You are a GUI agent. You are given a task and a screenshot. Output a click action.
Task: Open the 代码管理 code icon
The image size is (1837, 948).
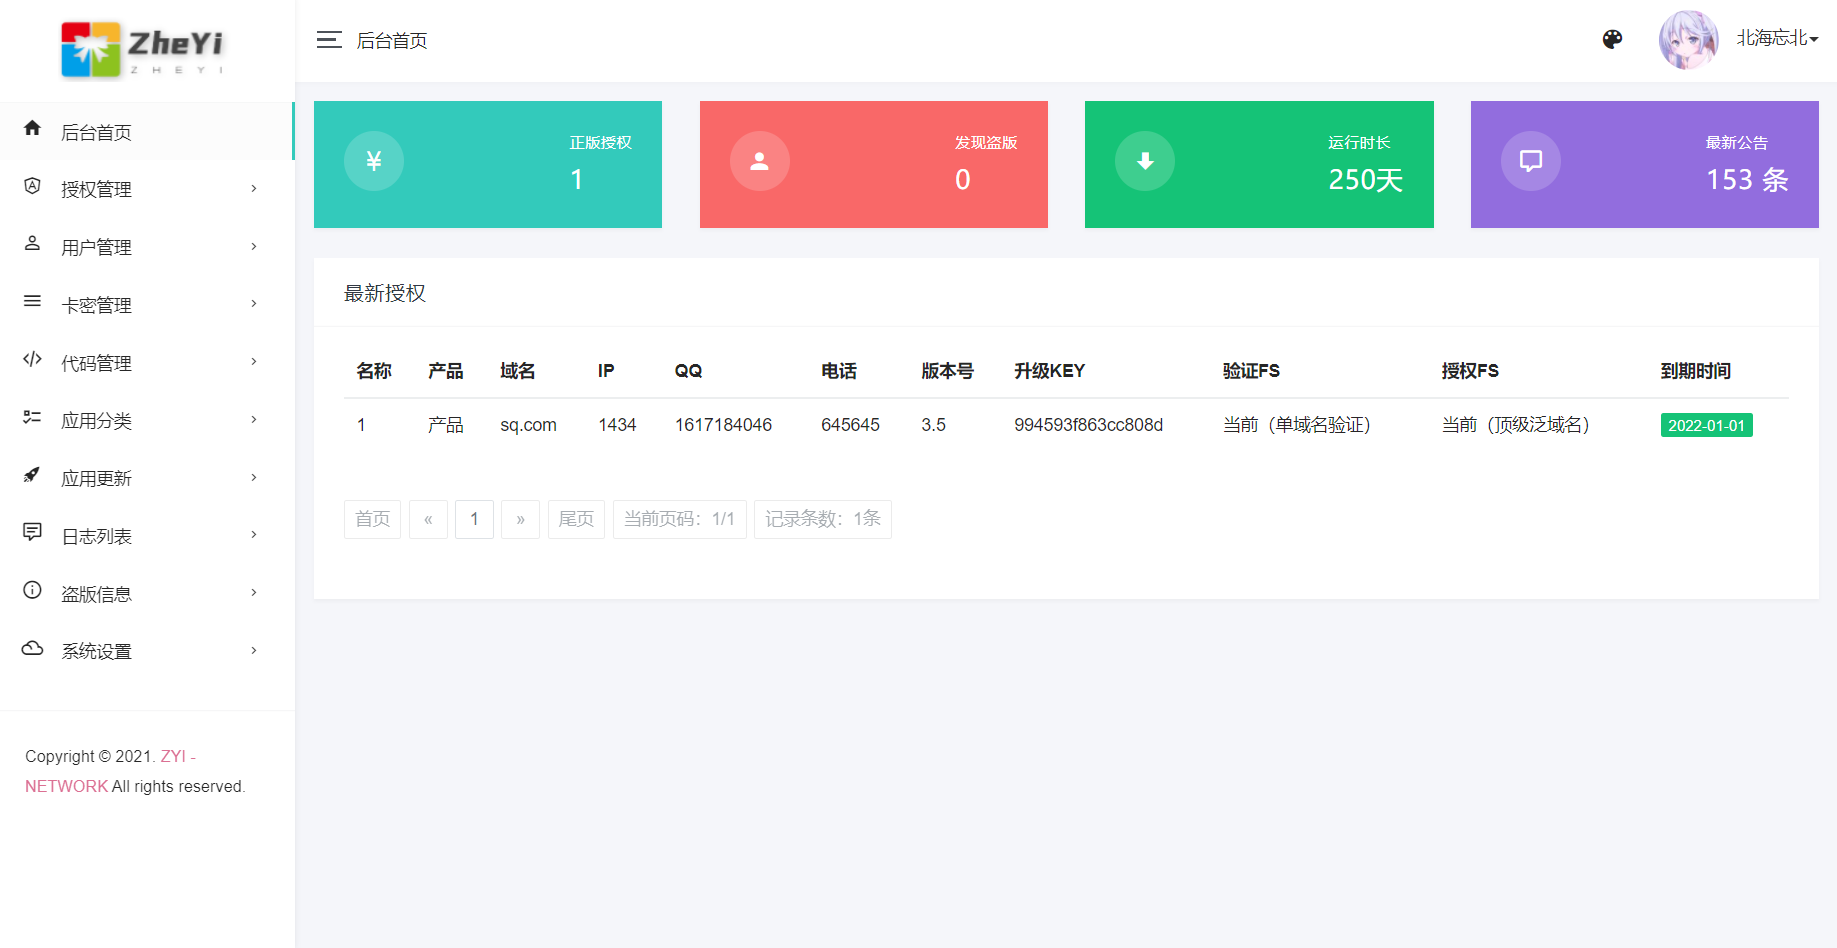click(x=31, y=361)
